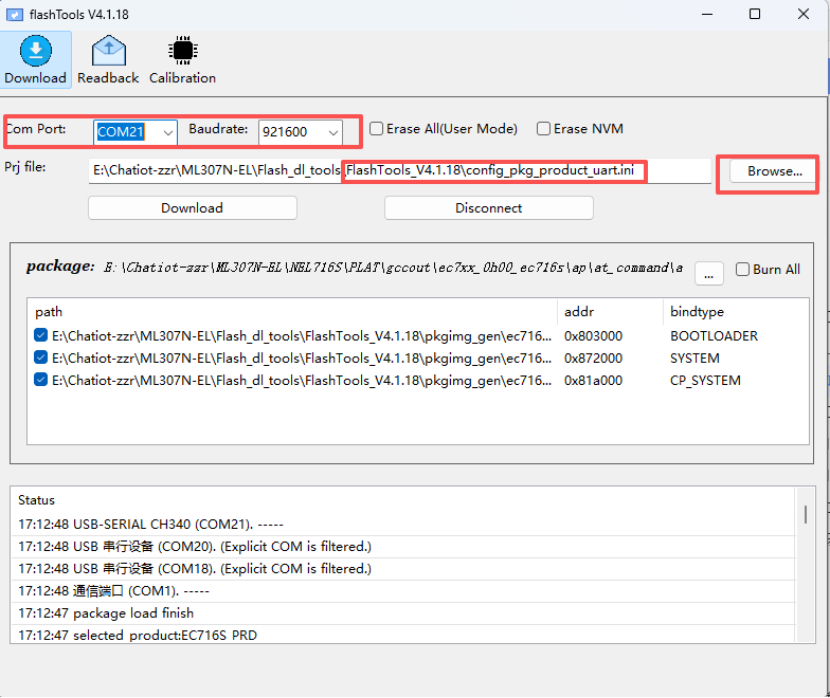Click the path column header
The width and height of the screenshot is (830, 698).
coord(292,312)
